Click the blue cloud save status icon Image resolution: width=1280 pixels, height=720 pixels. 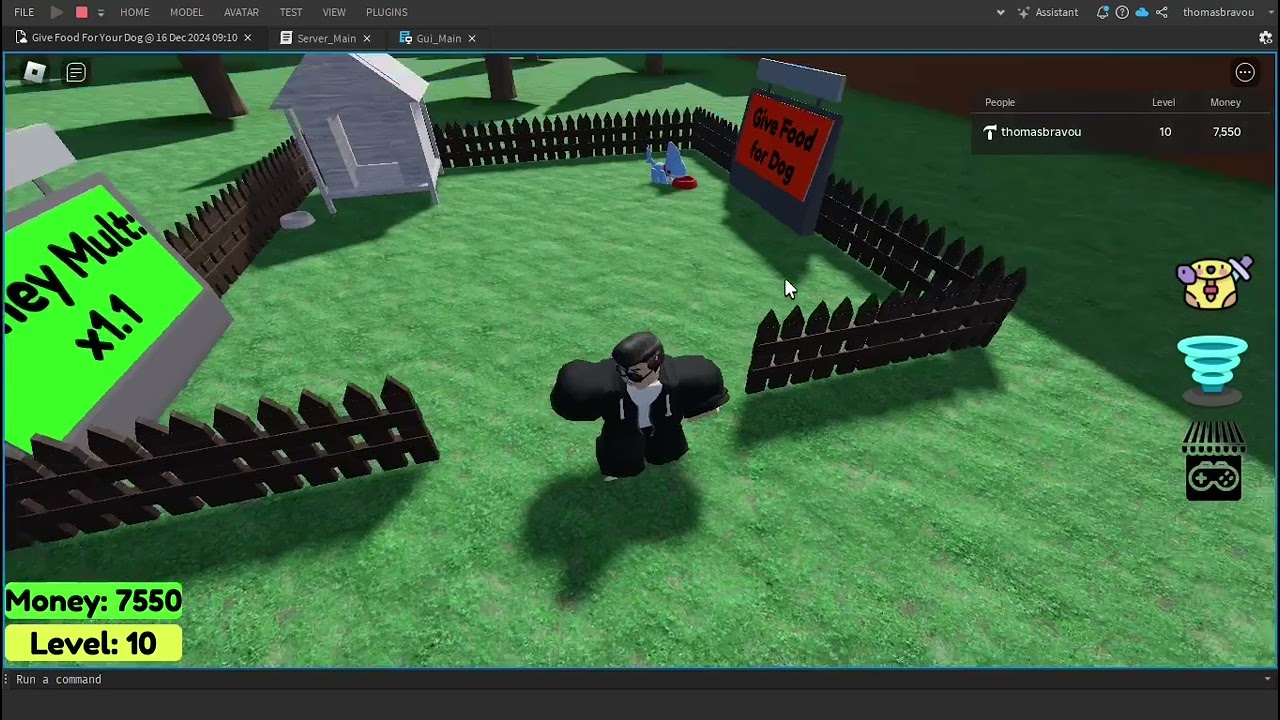tap(1142, 12)
